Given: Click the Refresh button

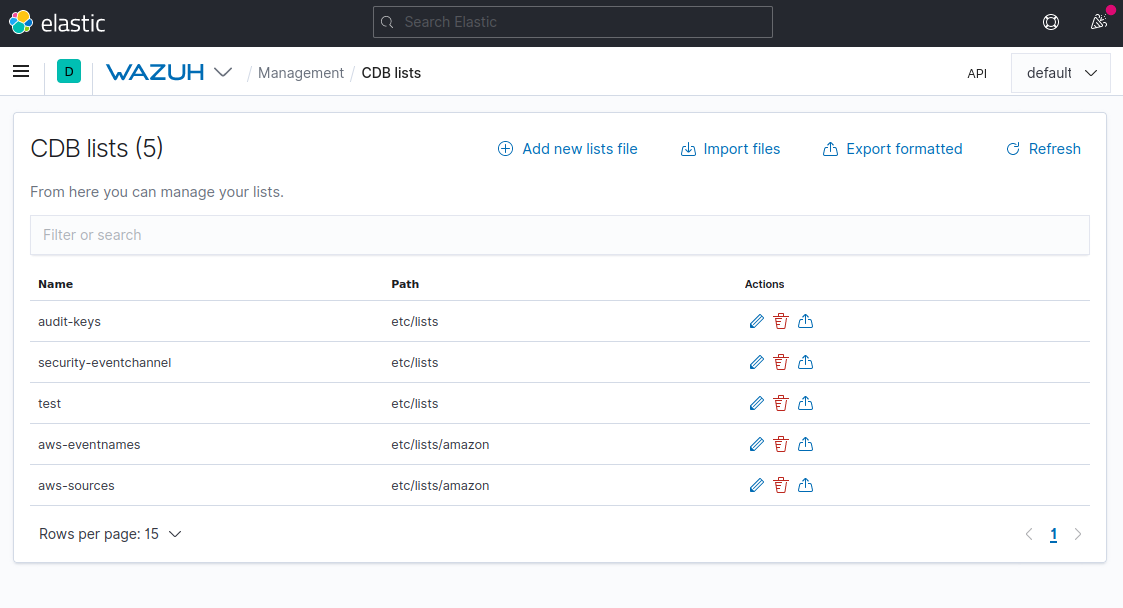Looking at the screenshot, I should 1043,148.
